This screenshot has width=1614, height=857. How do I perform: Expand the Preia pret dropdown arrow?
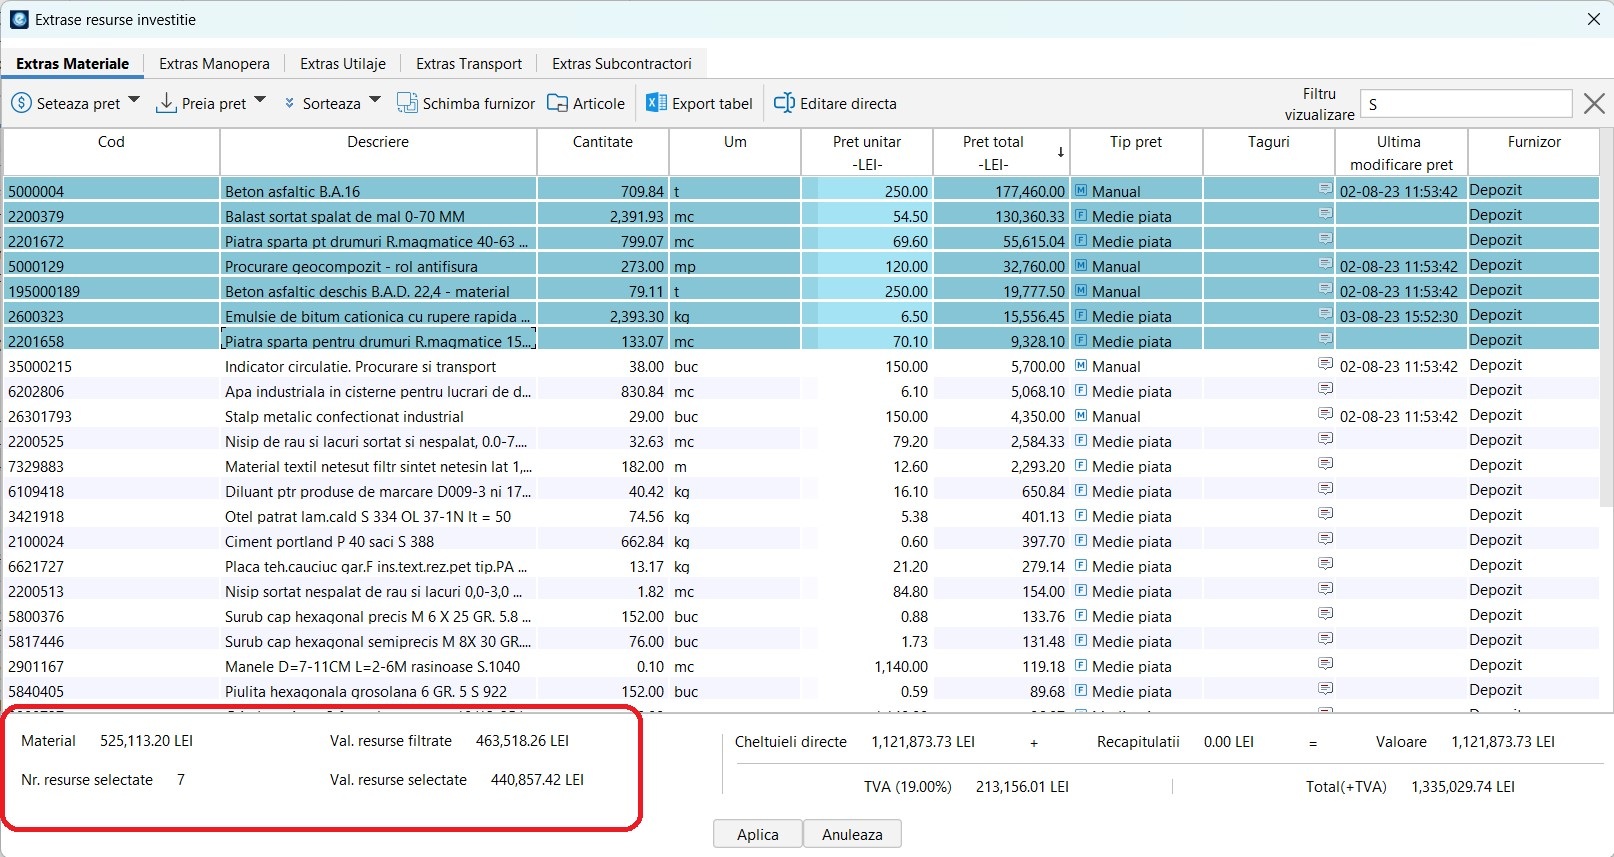click(260, 100)
